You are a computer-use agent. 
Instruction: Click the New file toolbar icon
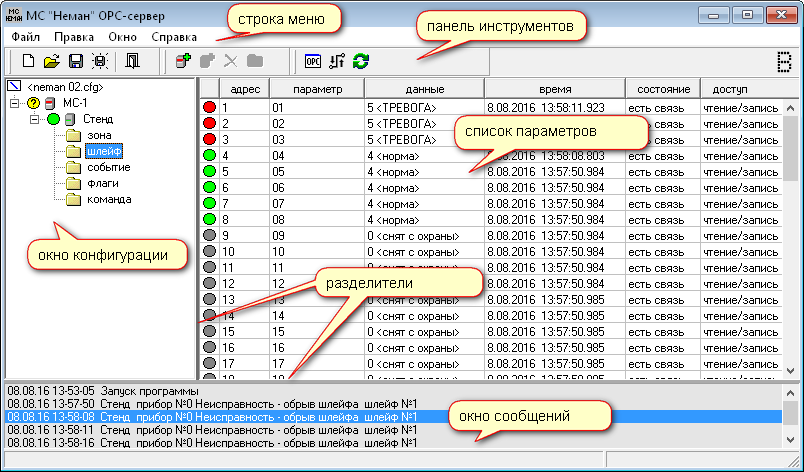point(28,61)
